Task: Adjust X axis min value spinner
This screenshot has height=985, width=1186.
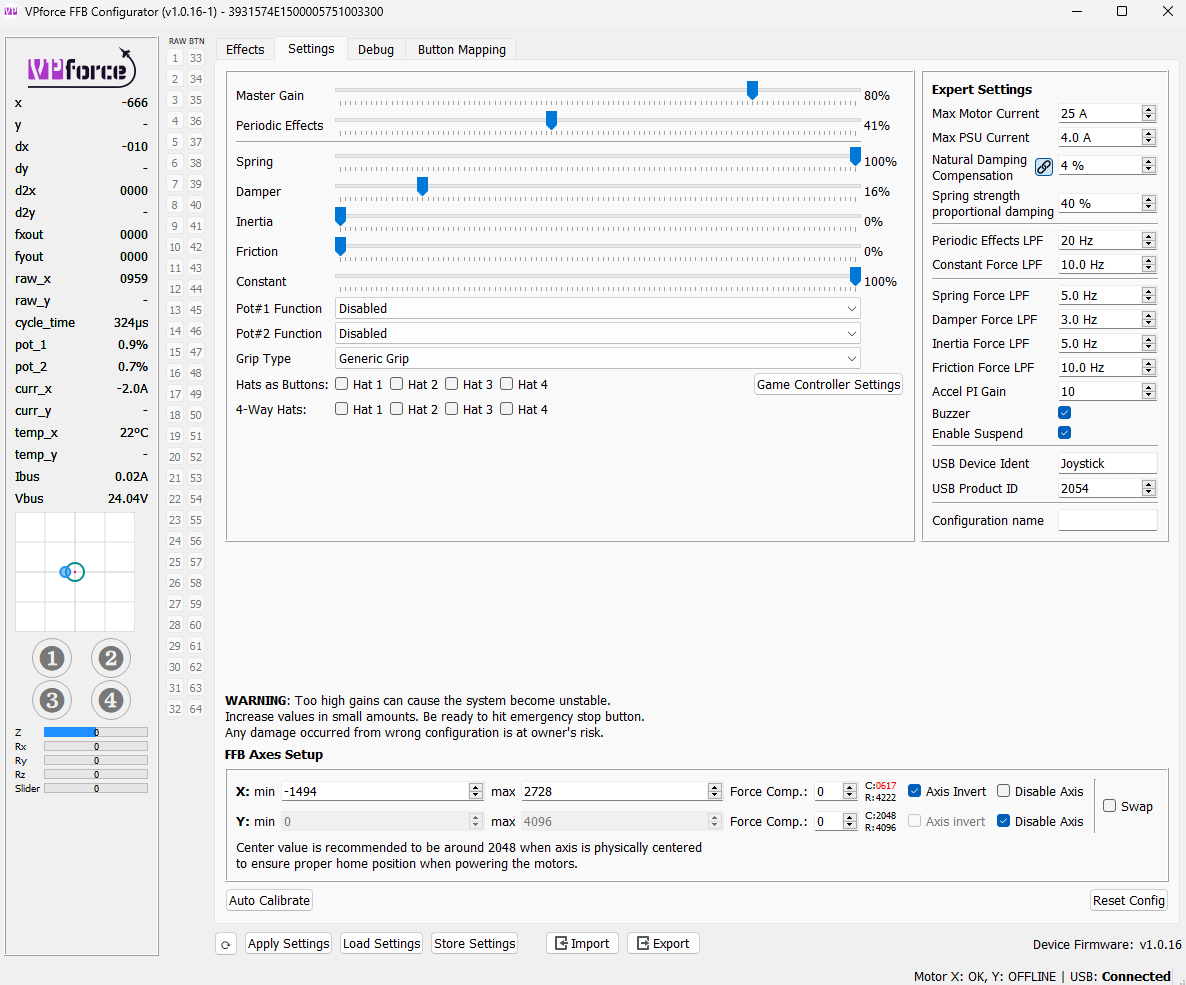Action: 476,791
